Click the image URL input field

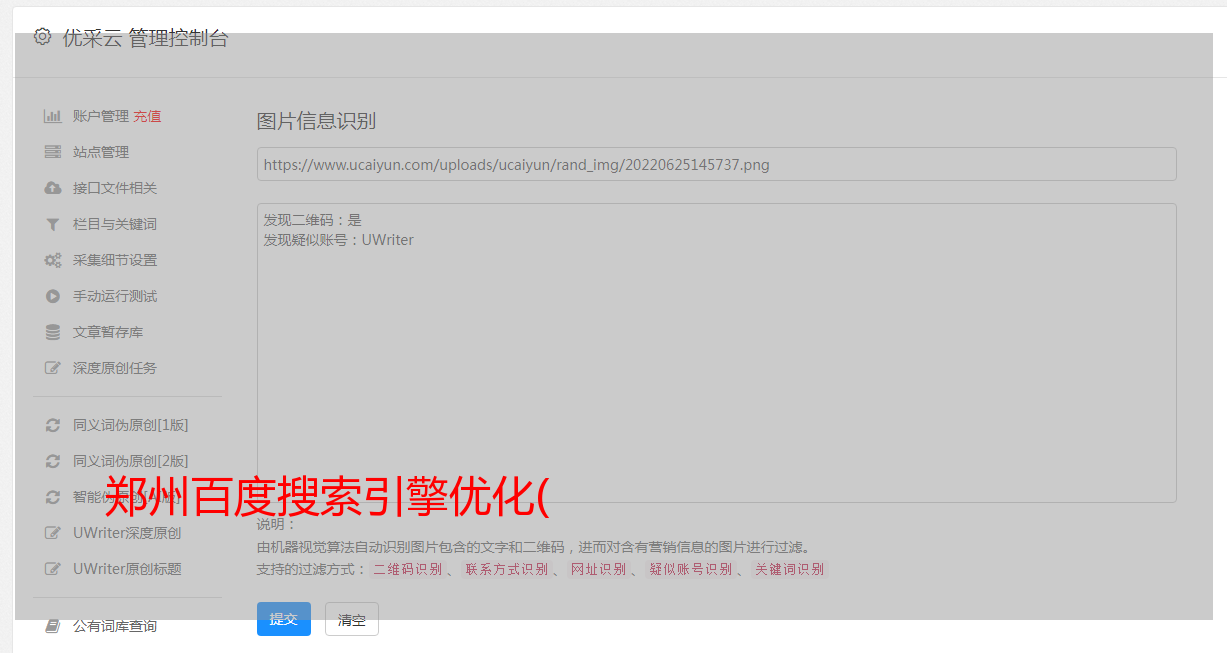[x=716, y=164]
